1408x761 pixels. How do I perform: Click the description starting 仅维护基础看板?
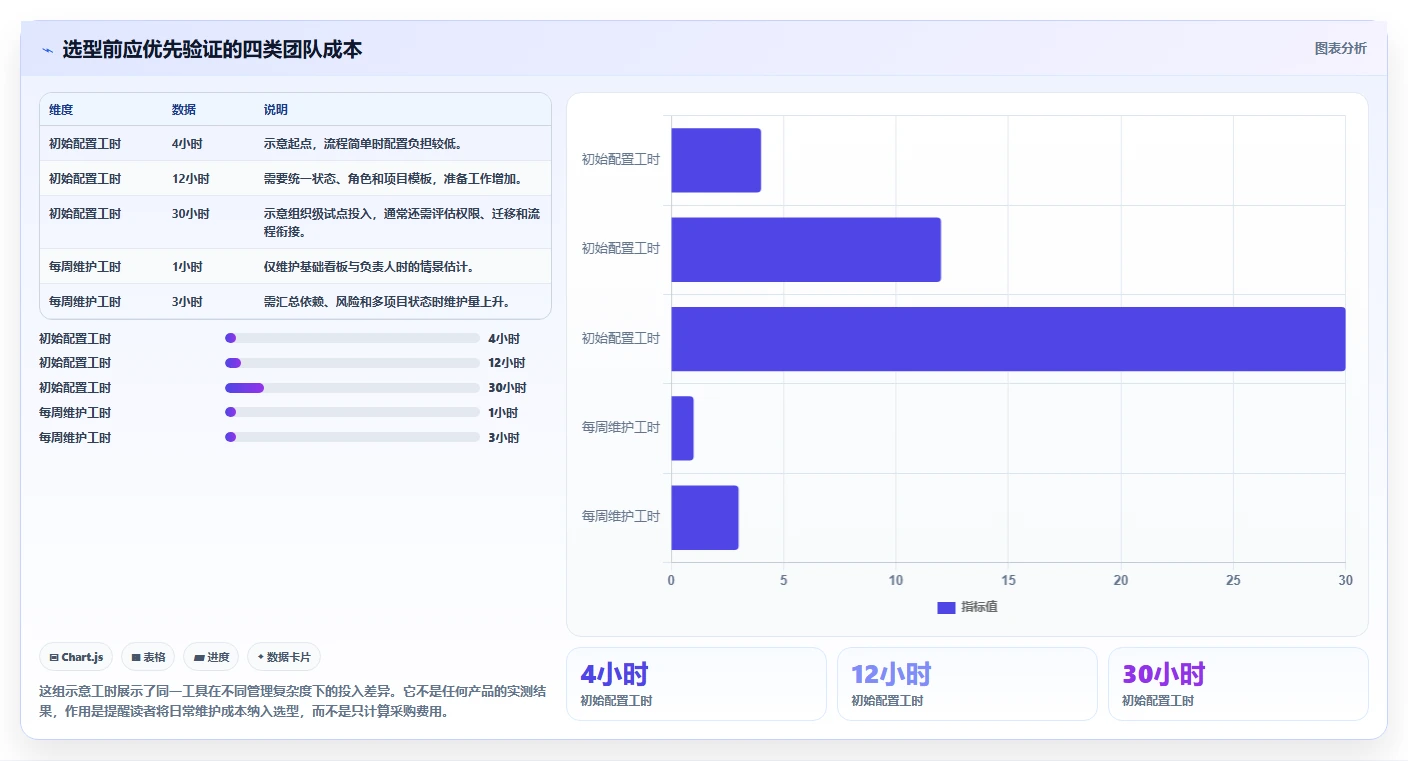click(x=369, y=266)
